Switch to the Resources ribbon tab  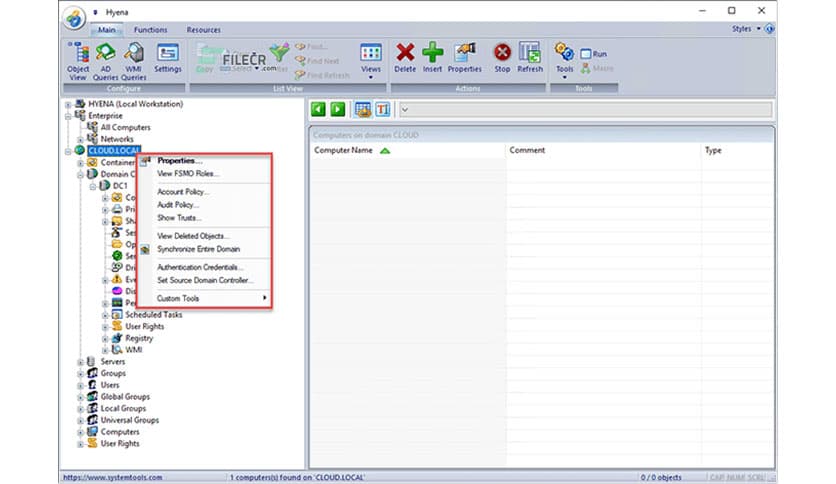203,30
